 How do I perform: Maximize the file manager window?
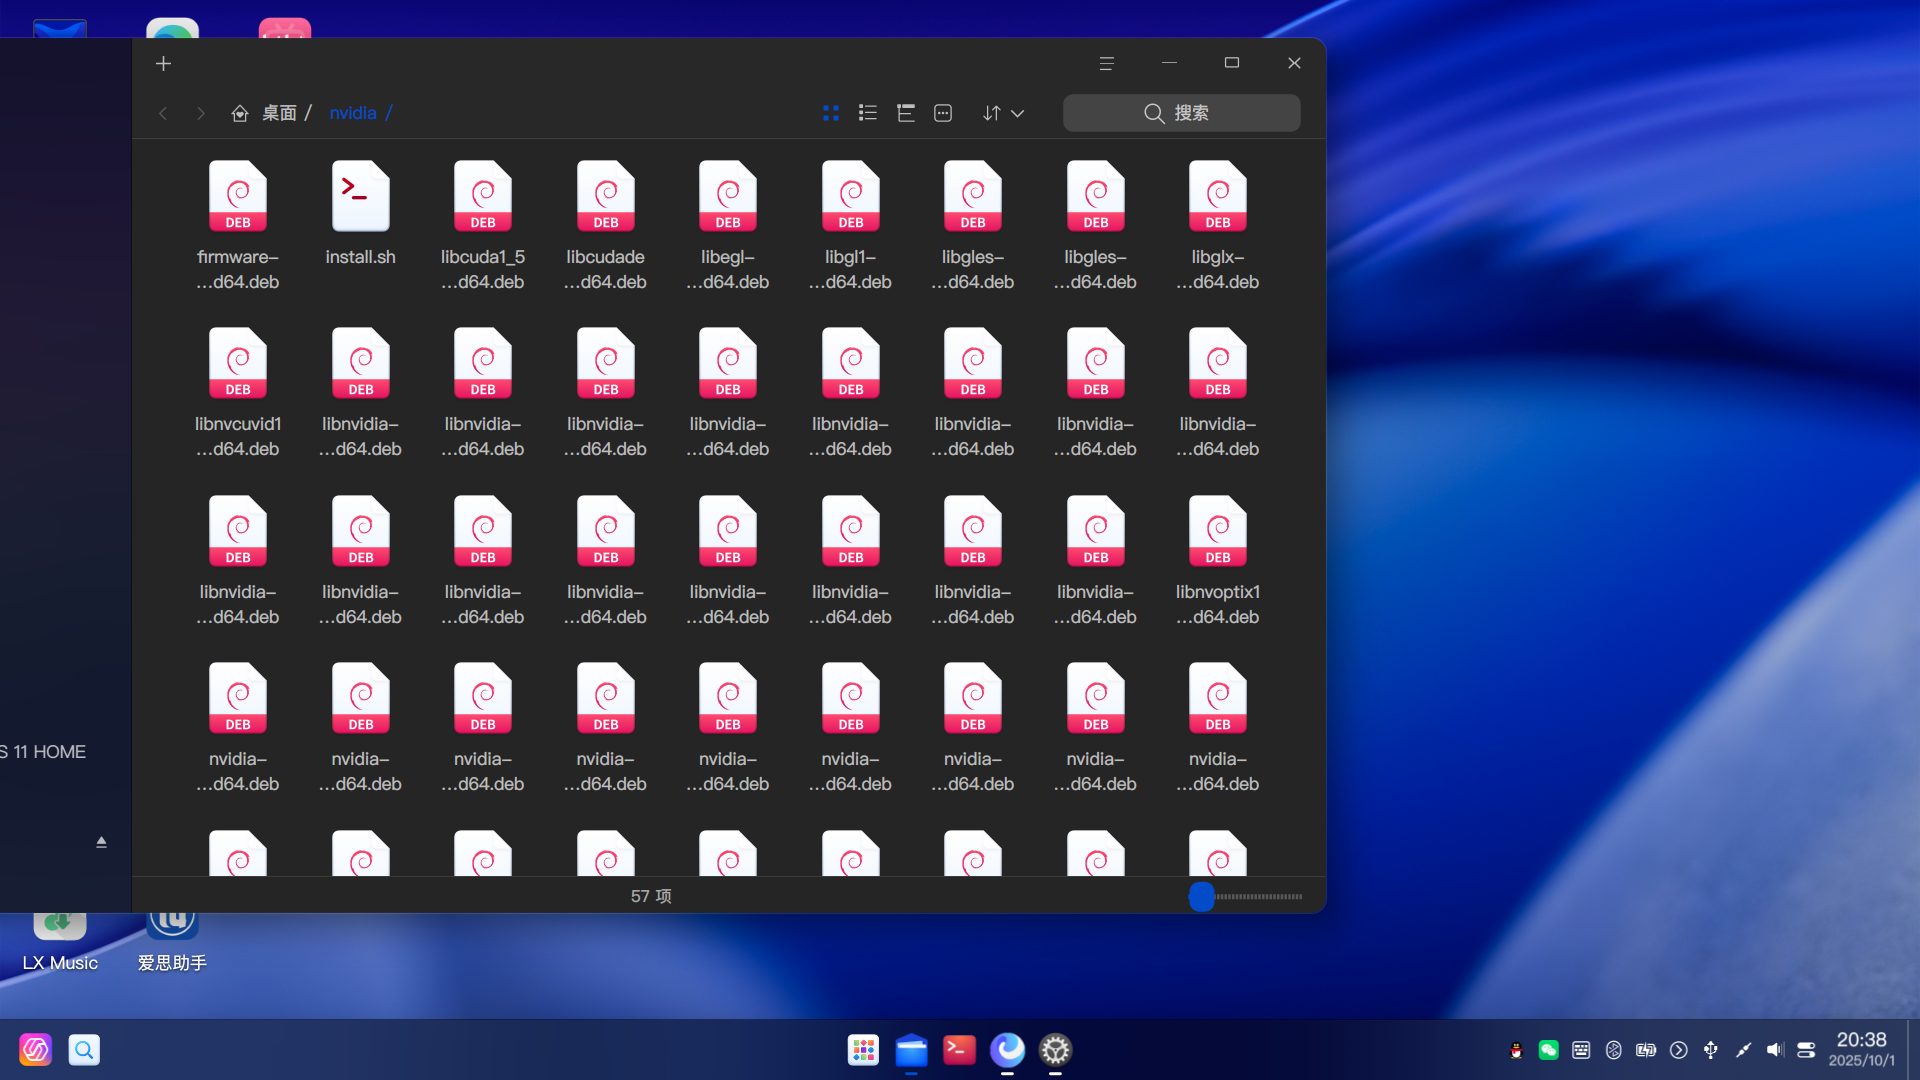tap(1232, 63)
